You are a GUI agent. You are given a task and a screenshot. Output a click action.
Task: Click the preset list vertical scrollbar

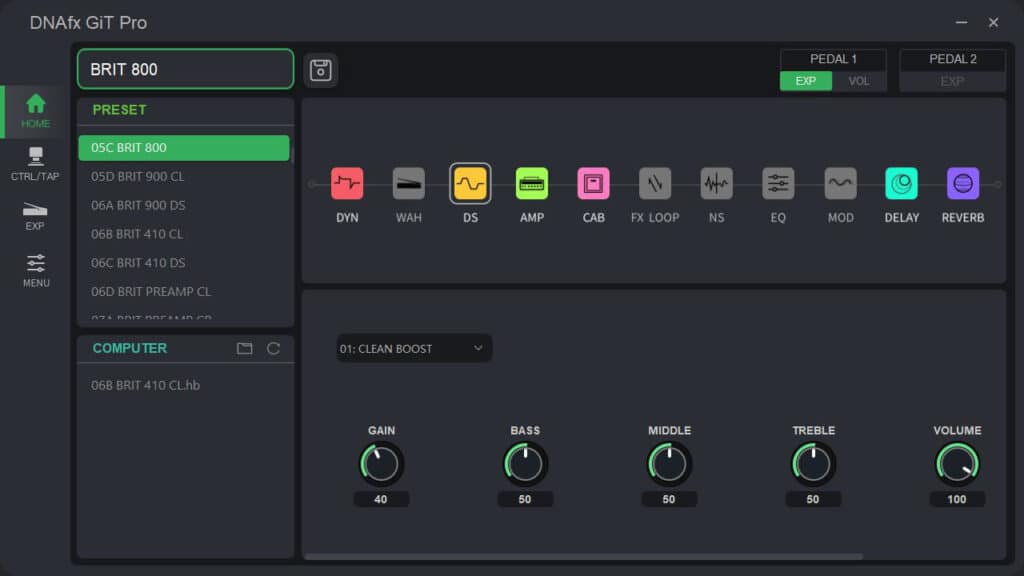(x=292, y=155)
